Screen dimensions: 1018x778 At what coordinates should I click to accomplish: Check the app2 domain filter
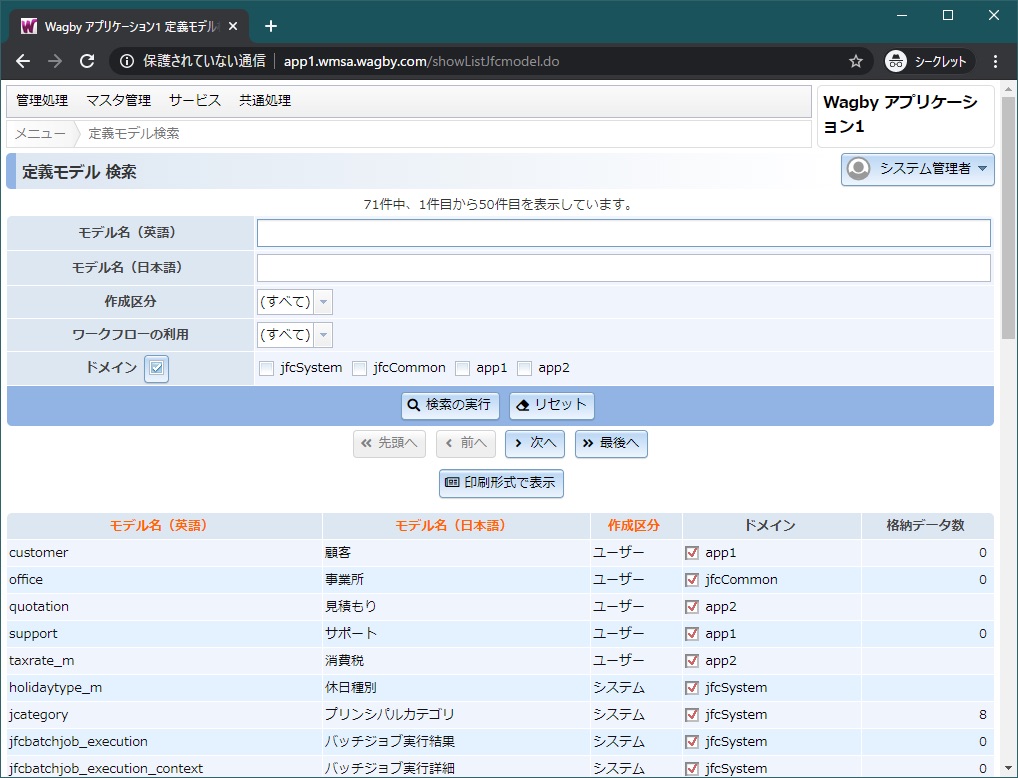[x=524, y=368]
